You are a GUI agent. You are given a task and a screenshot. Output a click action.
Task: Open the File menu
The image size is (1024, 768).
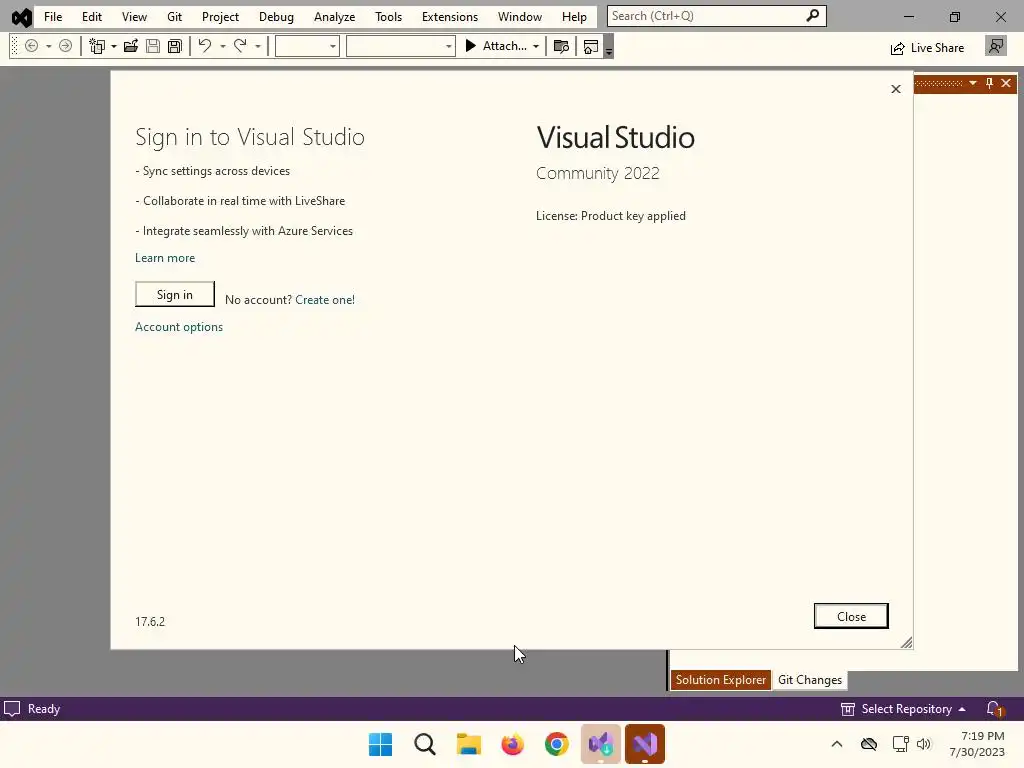(x=53, y=16)
